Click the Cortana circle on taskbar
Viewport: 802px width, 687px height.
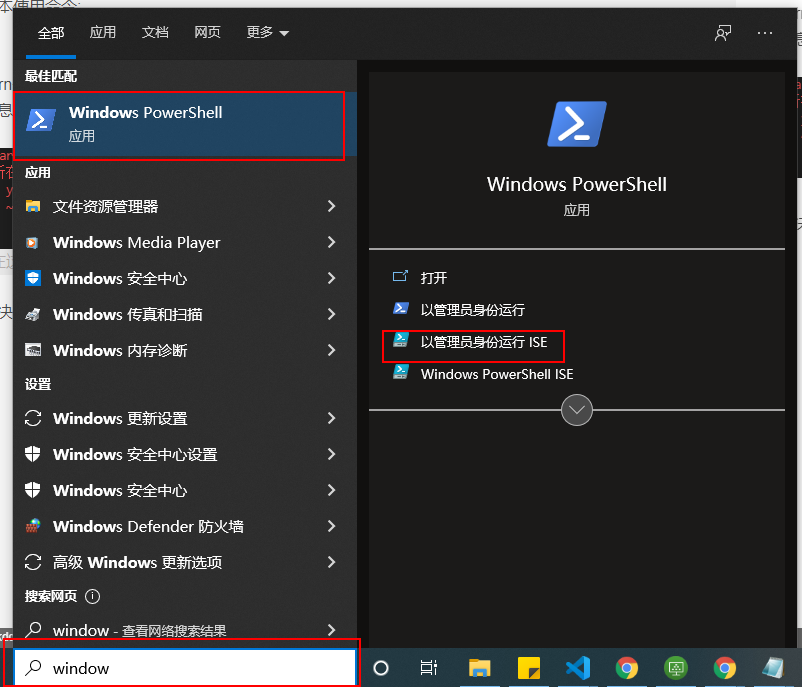pos(381,668)
